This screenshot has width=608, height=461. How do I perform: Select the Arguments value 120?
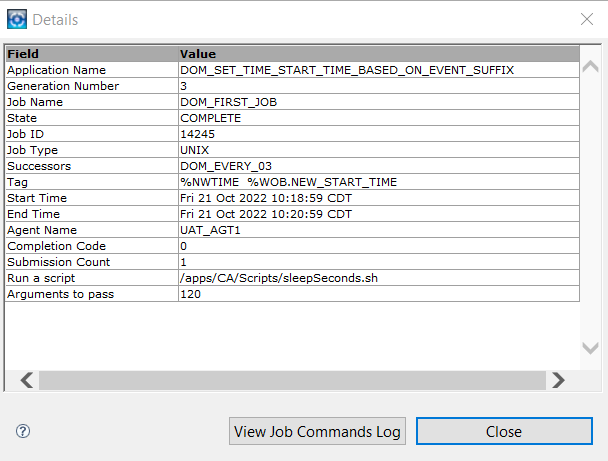[x=379, y=294]
